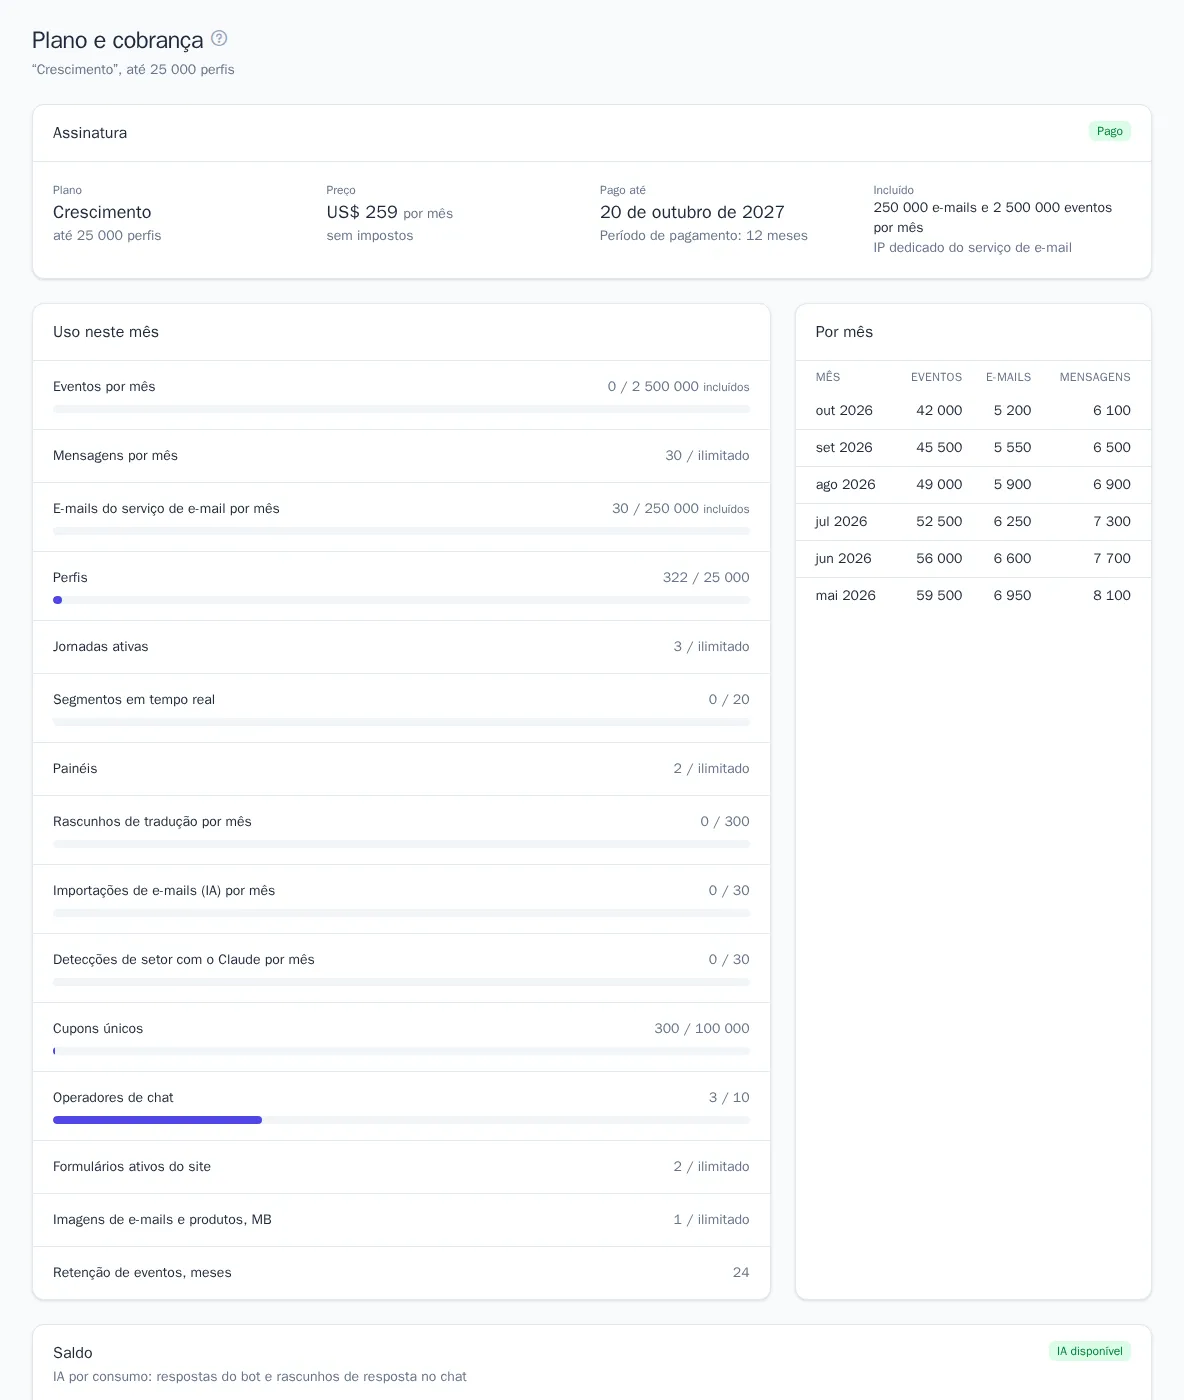Select the MENSAGENS column header
The image size is (1184, 1400).
point(1095,377)
